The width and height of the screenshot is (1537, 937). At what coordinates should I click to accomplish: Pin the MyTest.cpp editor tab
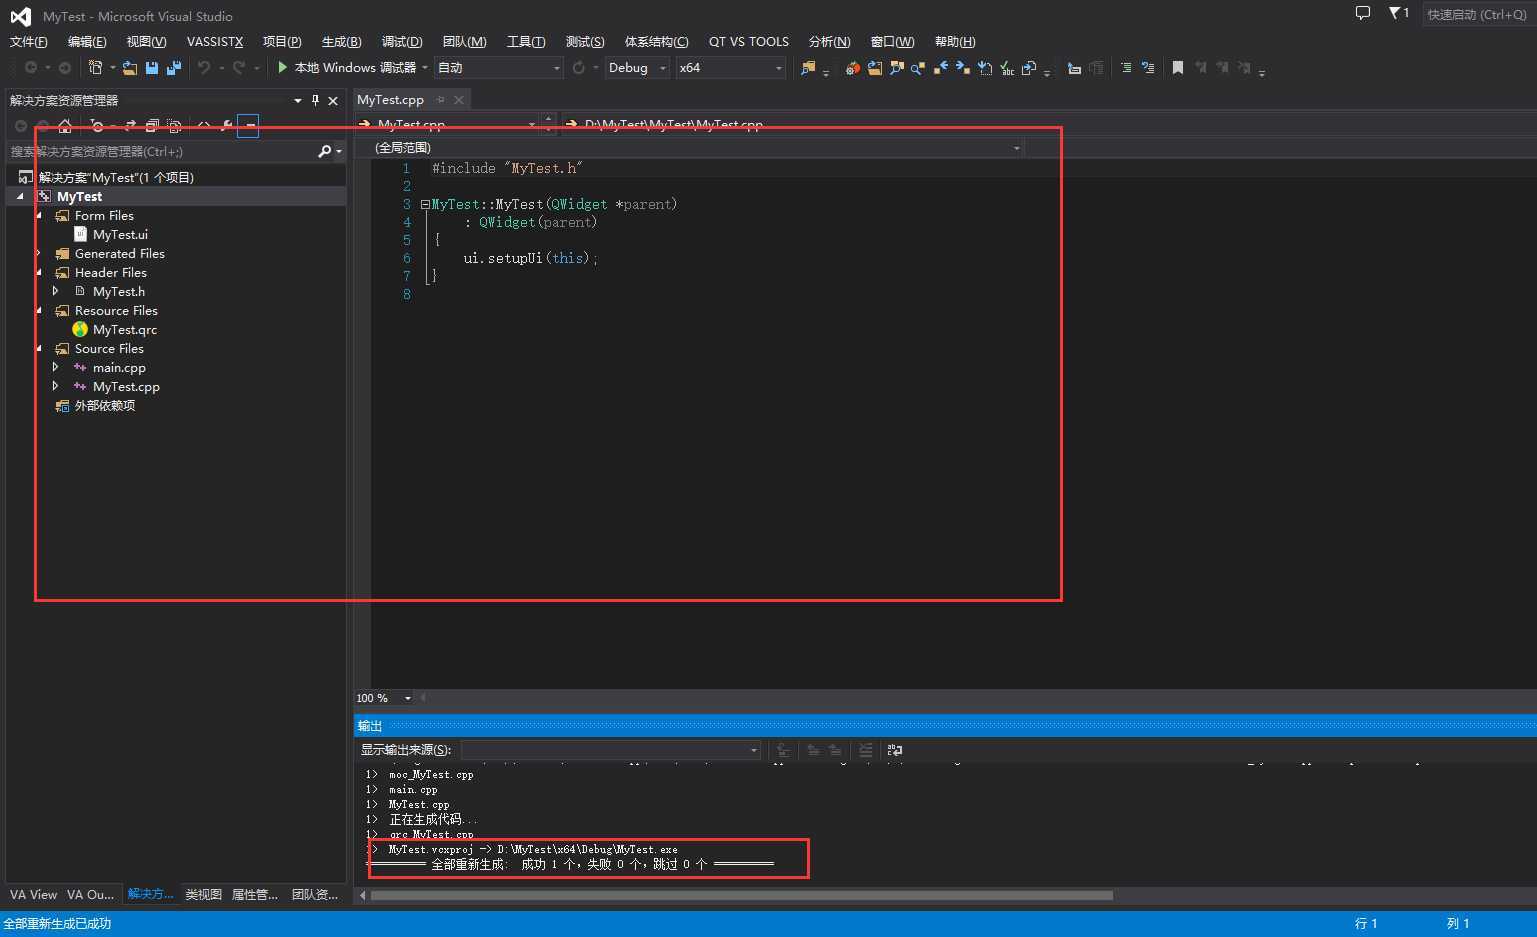440,100
